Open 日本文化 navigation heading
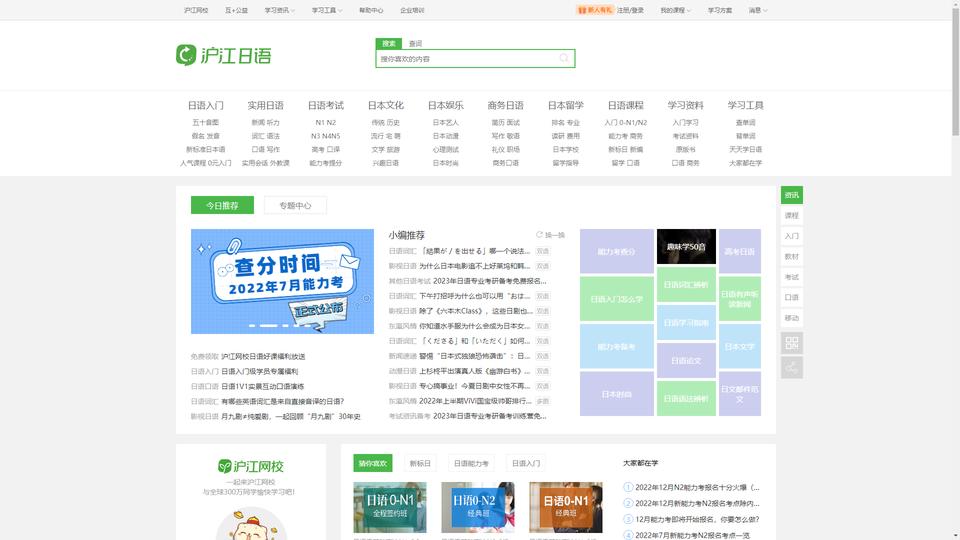Viewport: 960px width, 540px height. [386, 105]
